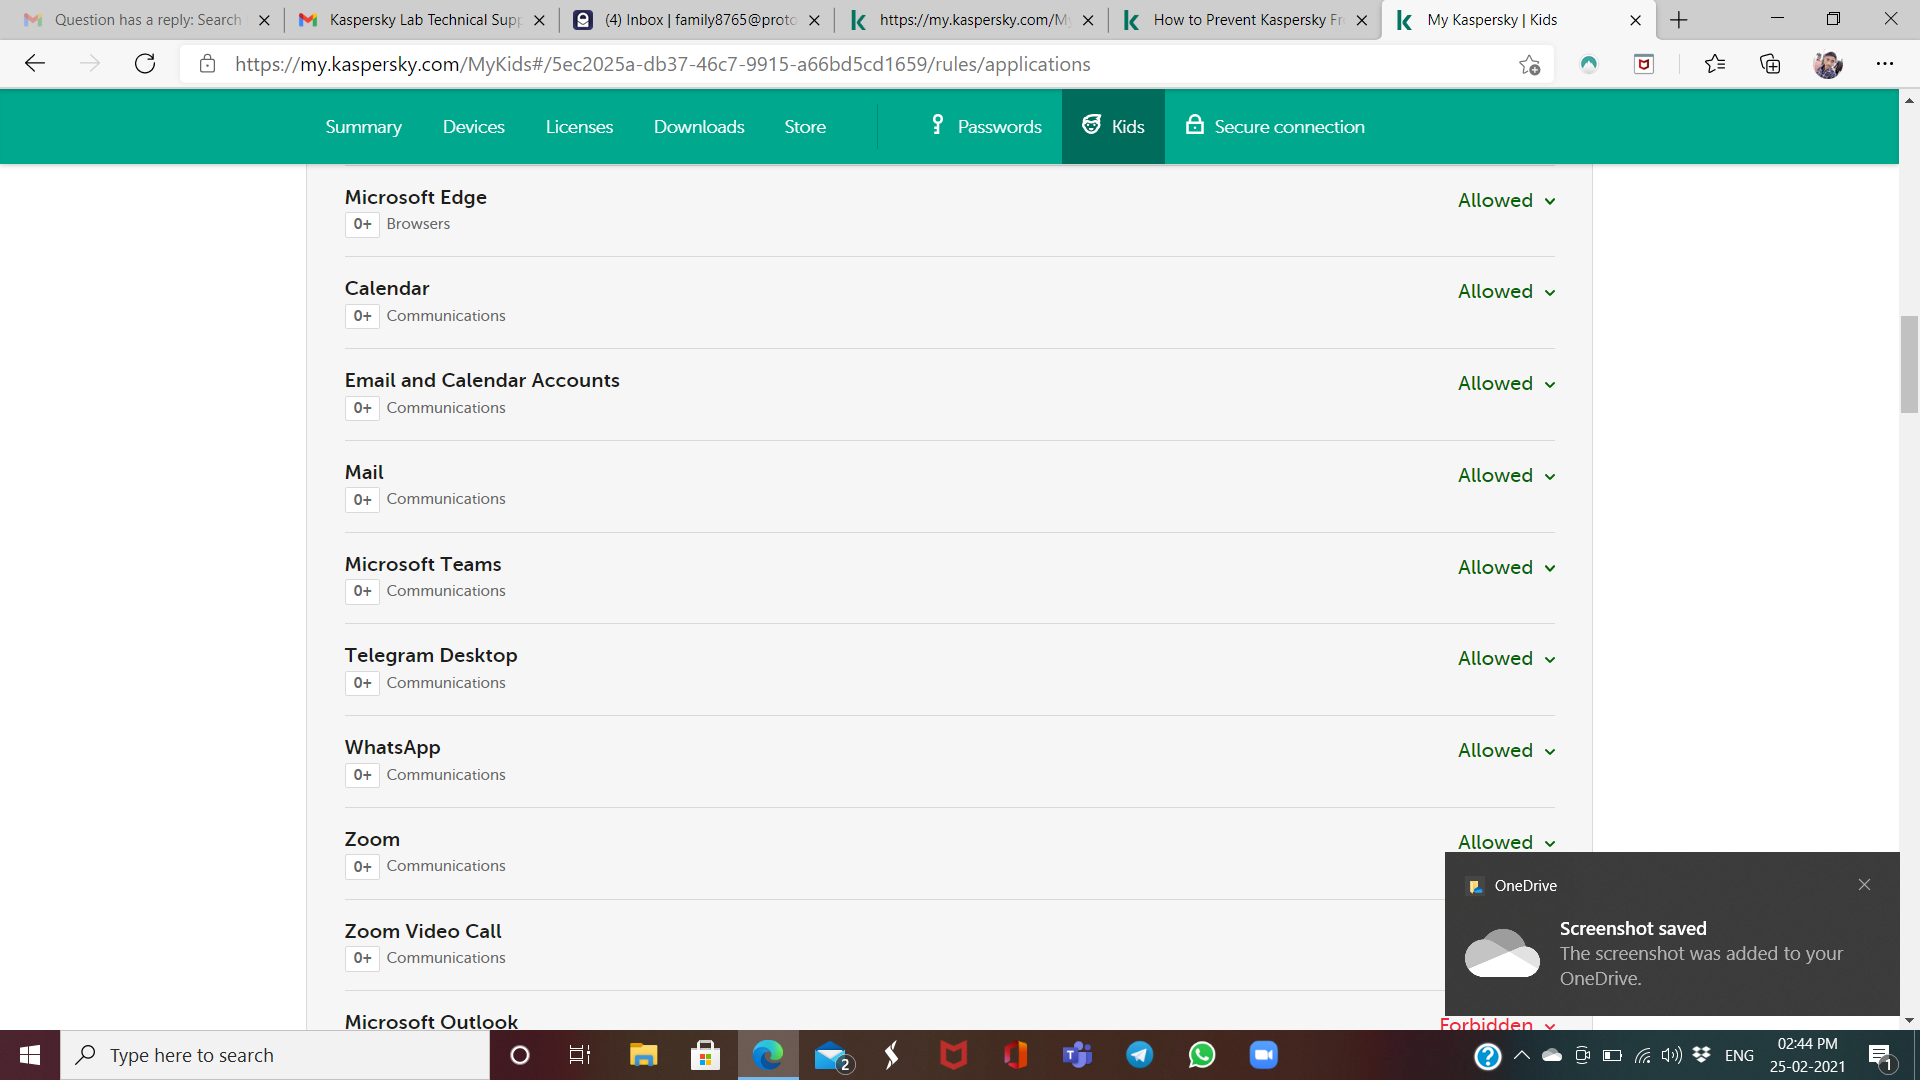Open the Microsoft Teams taskbar icon
Screen dimensions: 1920x1080
tap(1077, 1055)
